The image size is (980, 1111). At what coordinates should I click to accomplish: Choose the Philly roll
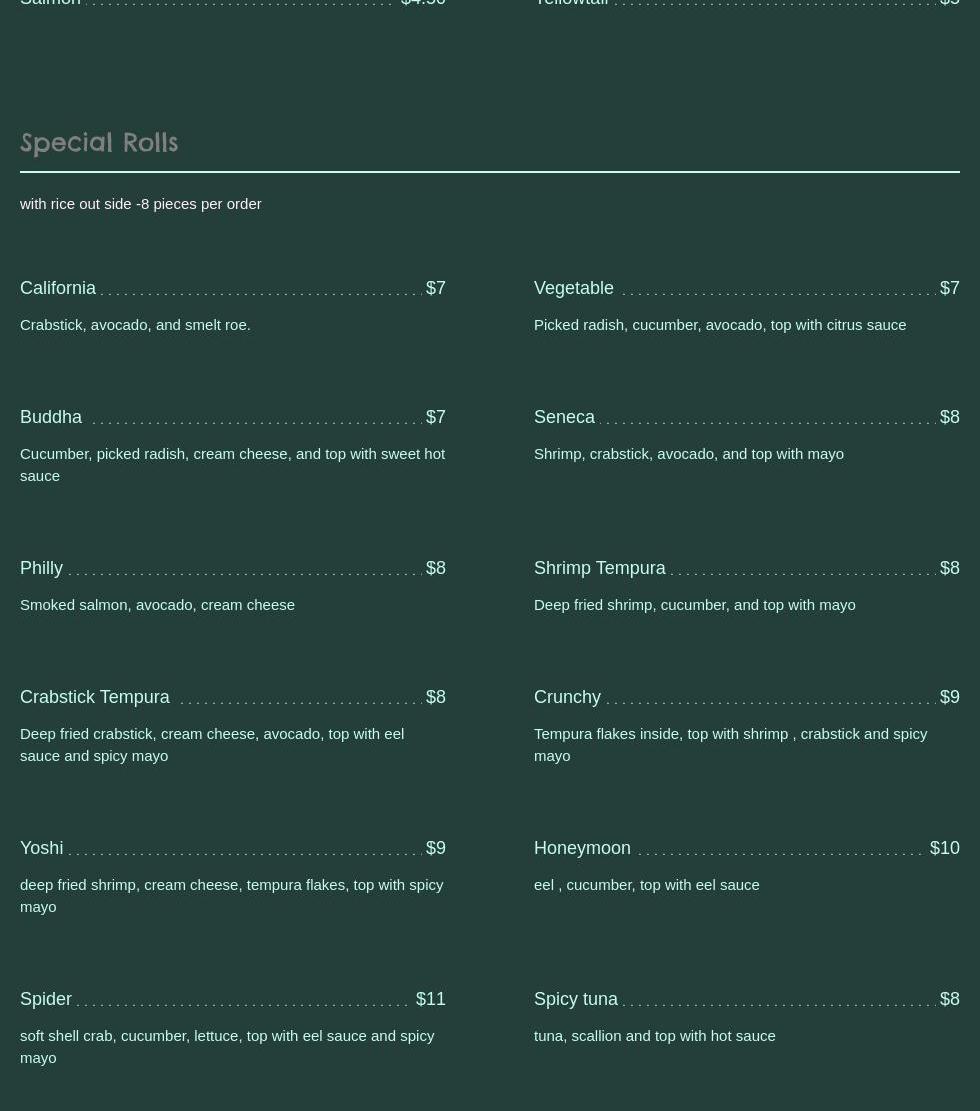[41, 568]
